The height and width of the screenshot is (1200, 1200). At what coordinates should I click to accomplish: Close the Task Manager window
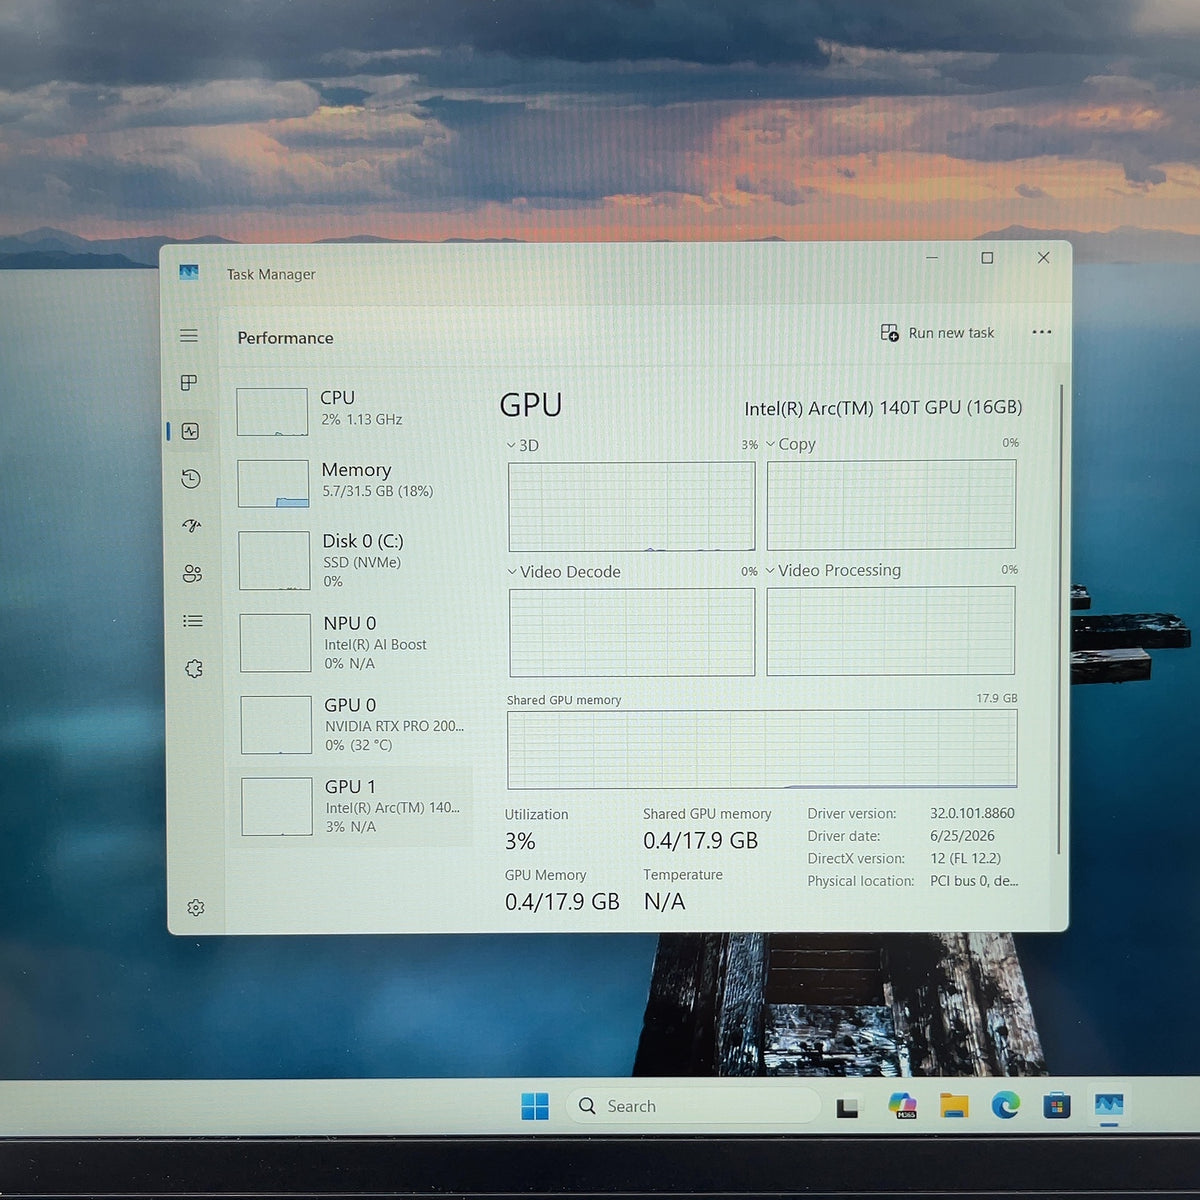[x=1043, y=258]
